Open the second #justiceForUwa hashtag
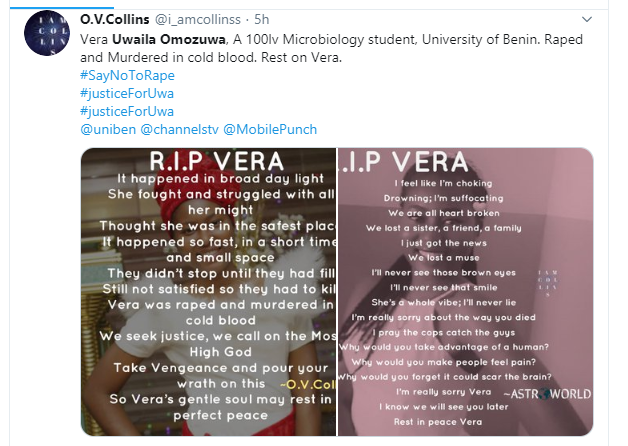The height and width of the screenshot is (446, 628). (x=127, y=111)
